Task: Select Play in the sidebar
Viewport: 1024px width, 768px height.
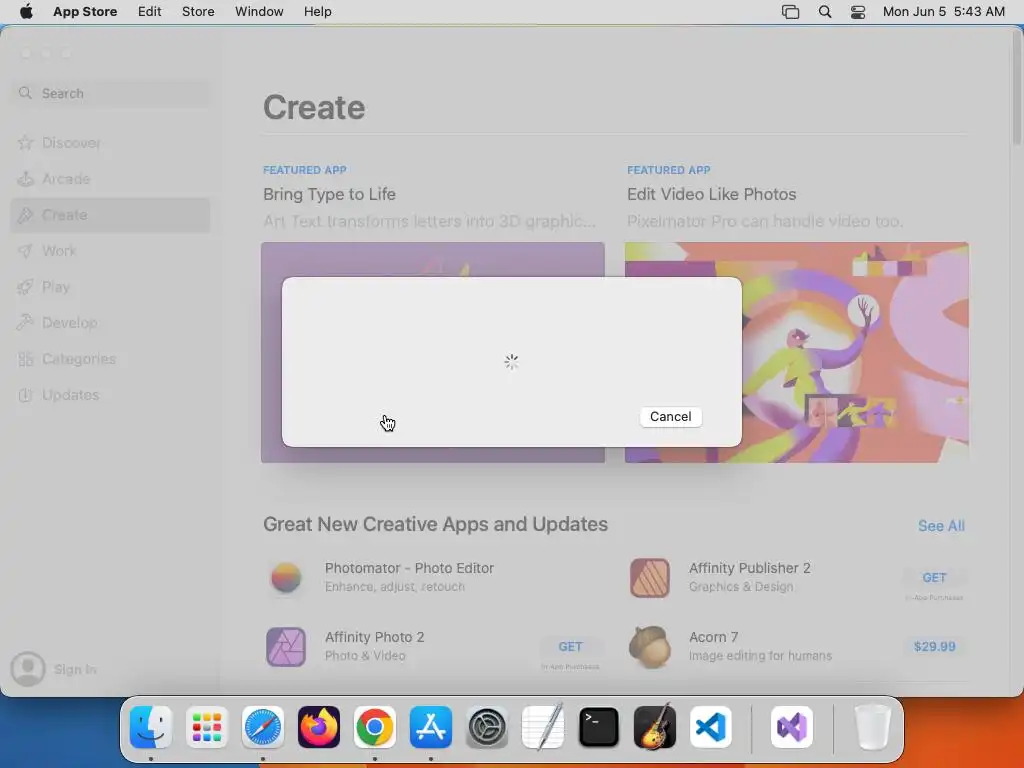Action: [110, 287]
